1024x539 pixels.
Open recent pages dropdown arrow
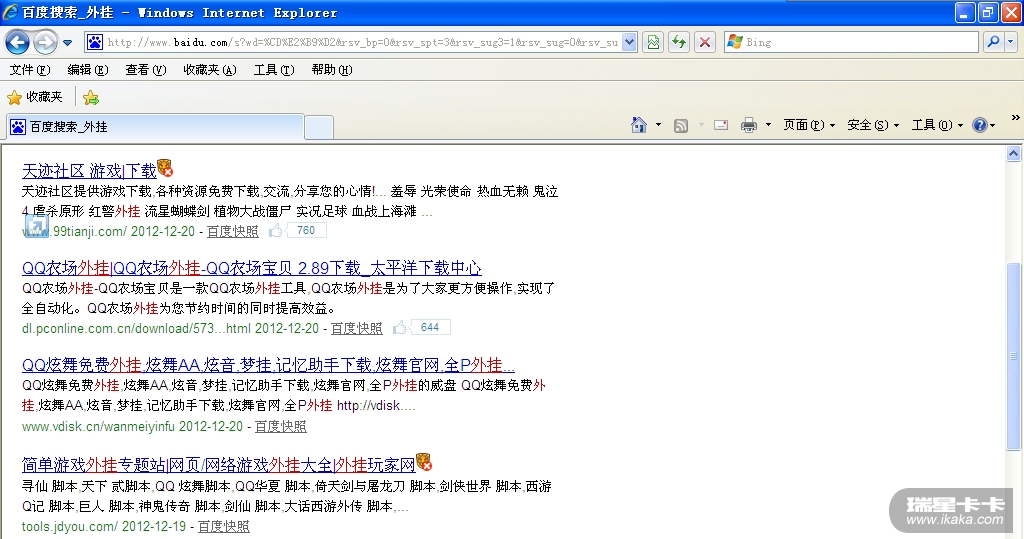coord(67,43)
